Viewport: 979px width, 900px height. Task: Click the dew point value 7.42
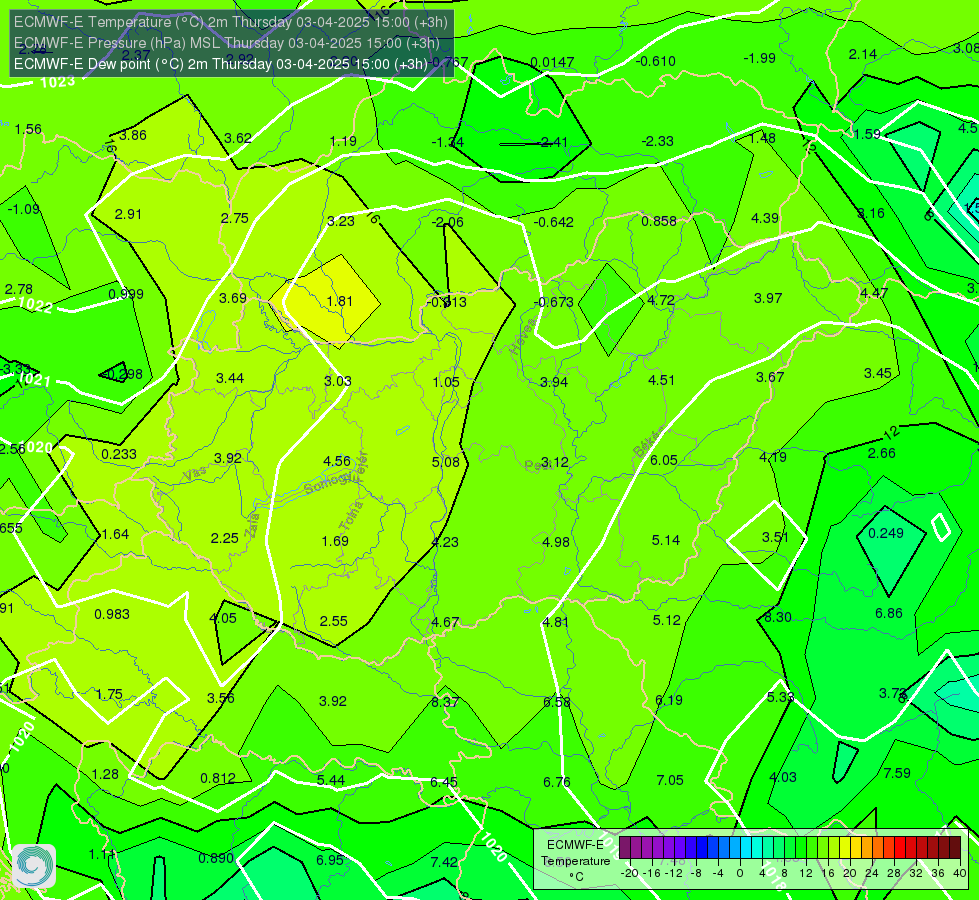444,863
